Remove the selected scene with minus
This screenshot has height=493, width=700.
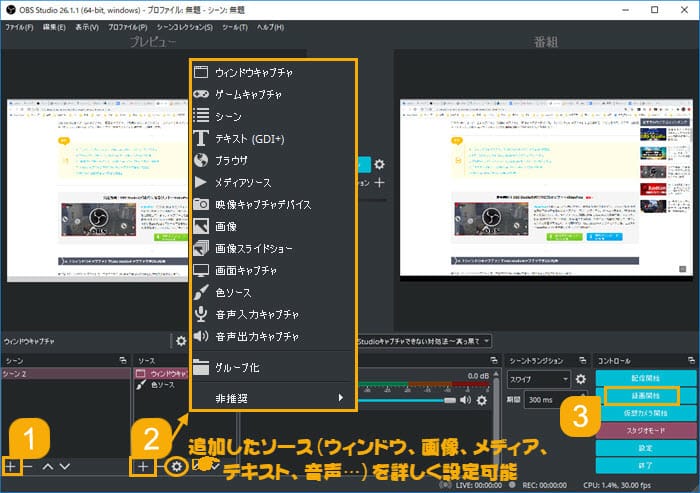[x=28, y=467]
